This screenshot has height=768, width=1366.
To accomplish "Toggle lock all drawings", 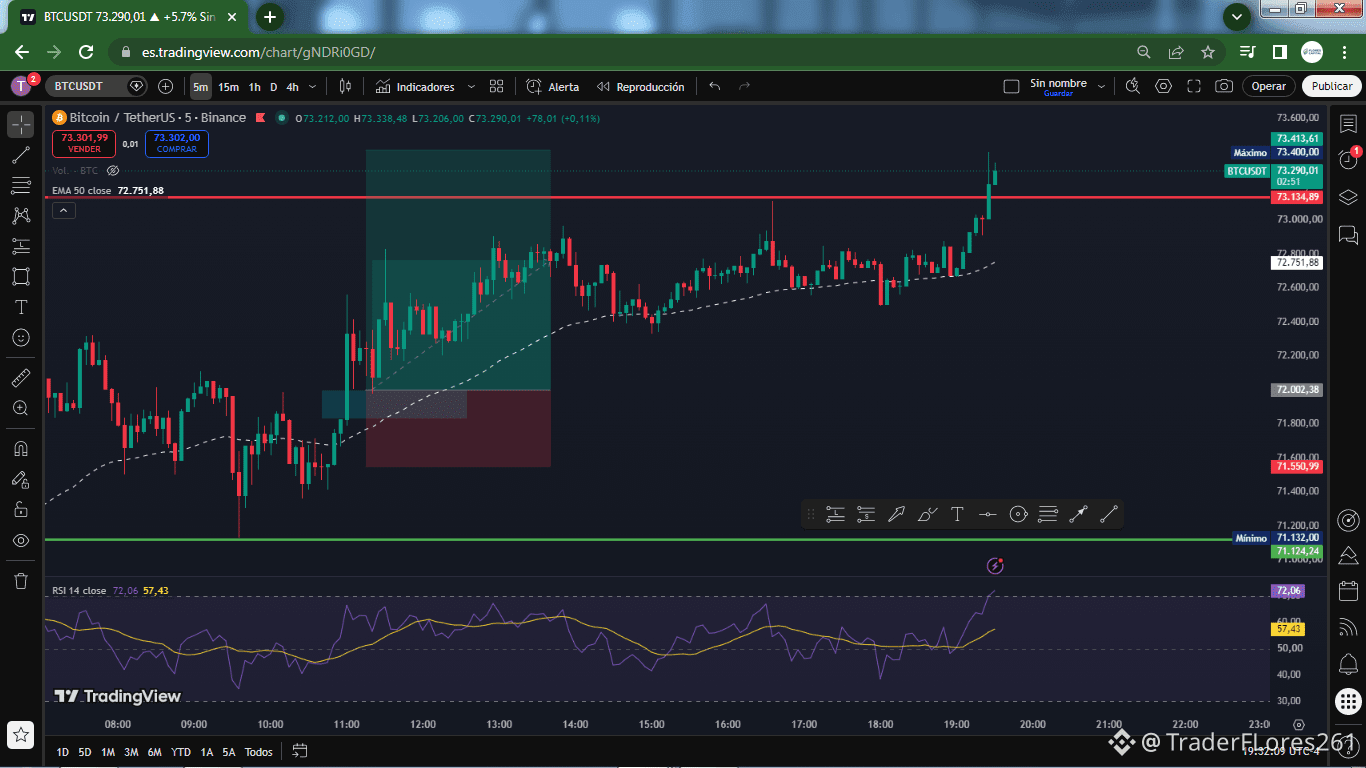I will [x=21, y=509].
